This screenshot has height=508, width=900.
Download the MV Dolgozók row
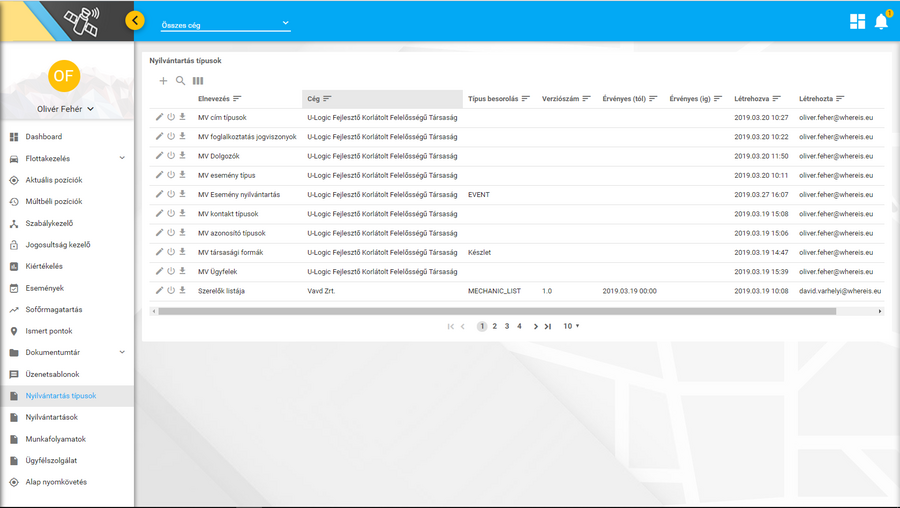coord(183,156)
